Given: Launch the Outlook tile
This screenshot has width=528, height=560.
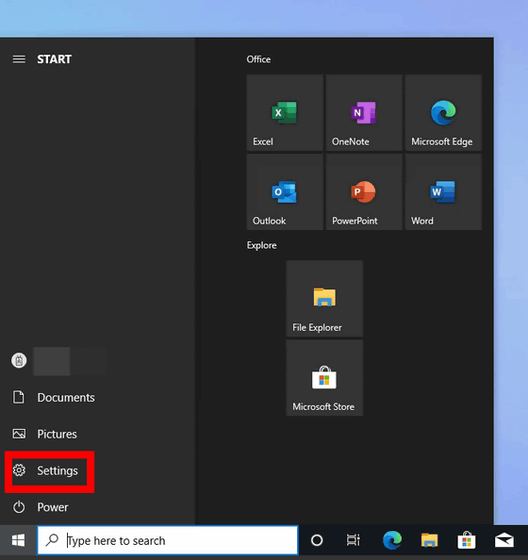Looking at the screenshot, I should click(x=285, y=192).
